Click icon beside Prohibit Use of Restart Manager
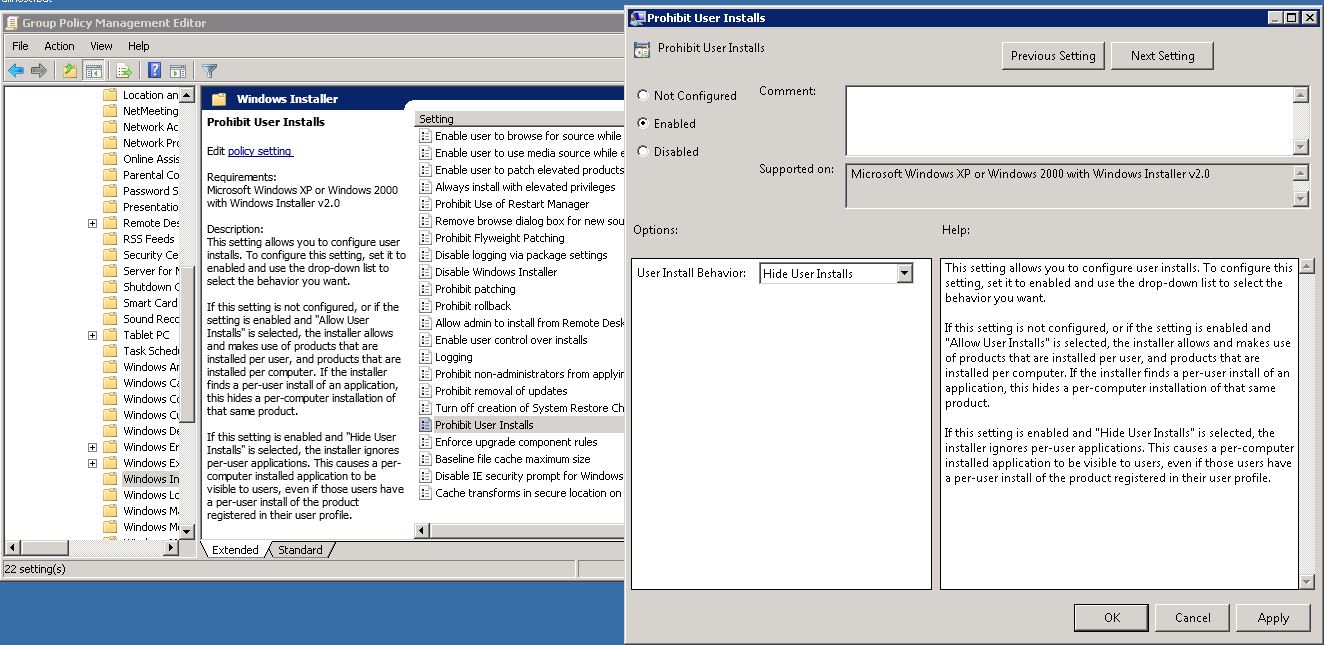The width and height of the screenshot is (1324, 645). coord(426,204)
